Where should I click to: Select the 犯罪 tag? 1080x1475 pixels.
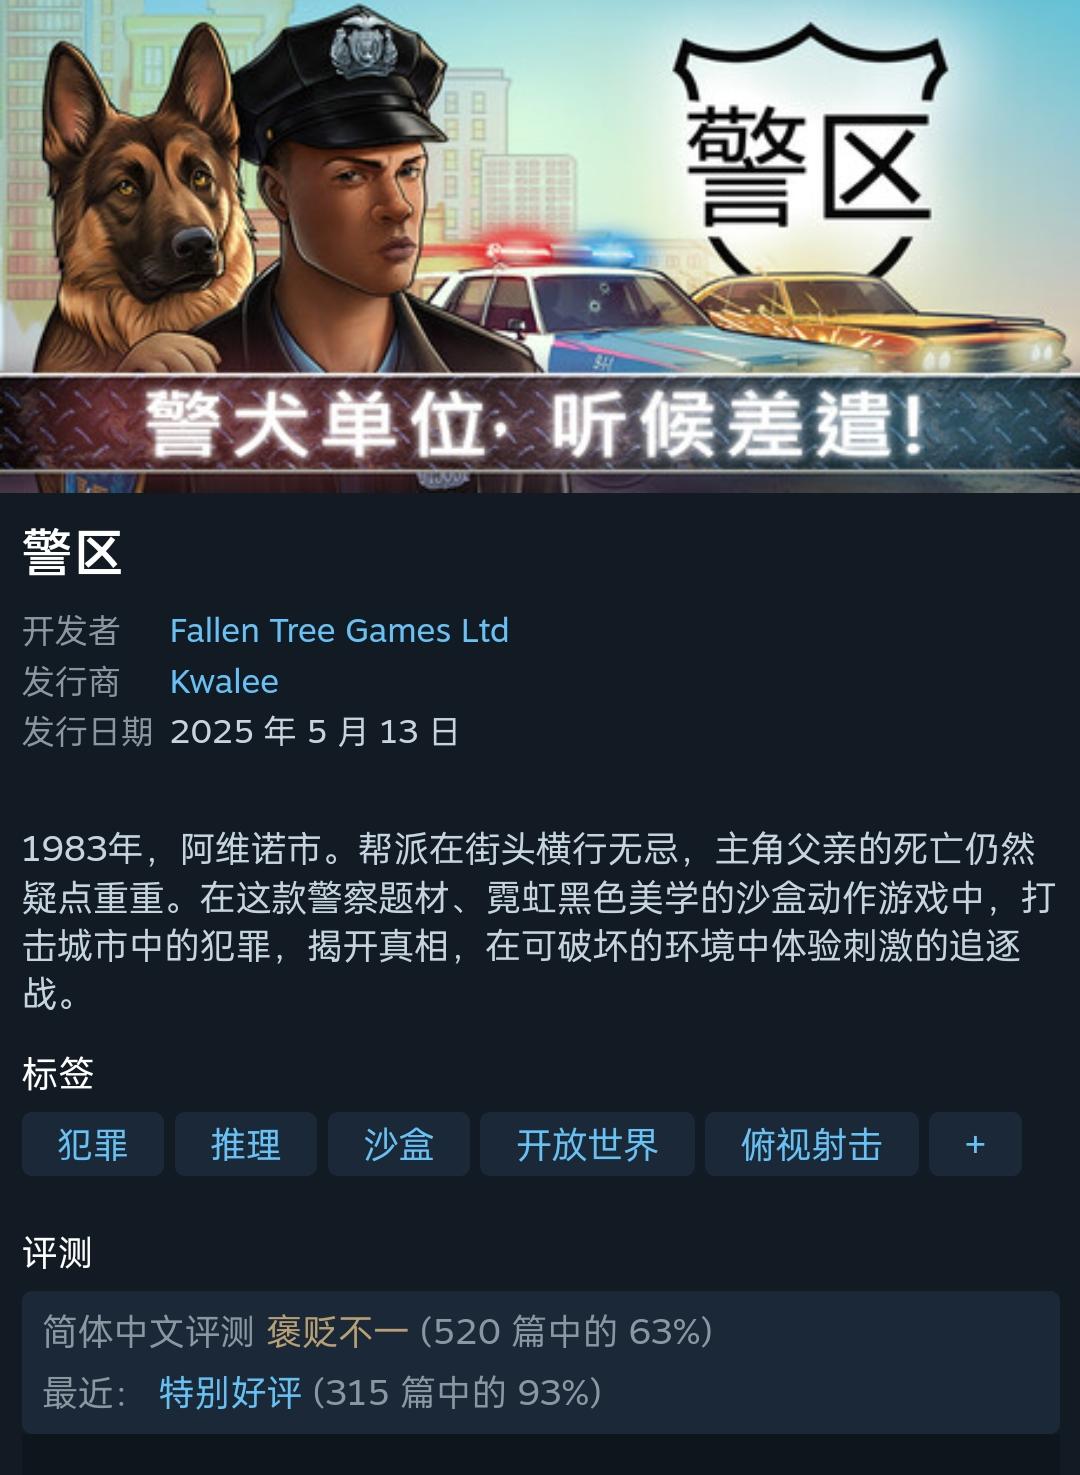click(x=93, y=1144)
